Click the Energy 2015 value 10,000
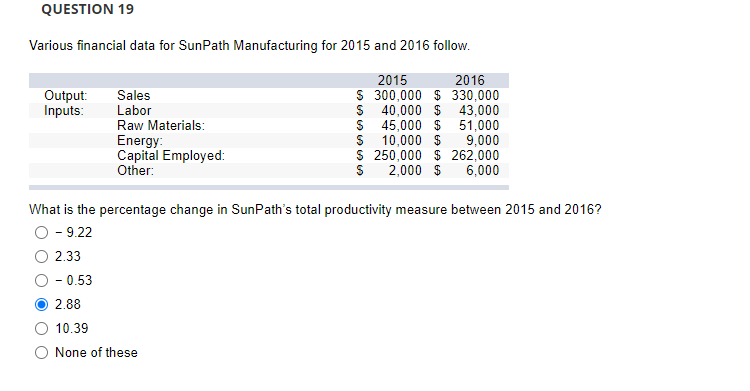The width and height of the screenshot is (750, 391). pos(401,140)
